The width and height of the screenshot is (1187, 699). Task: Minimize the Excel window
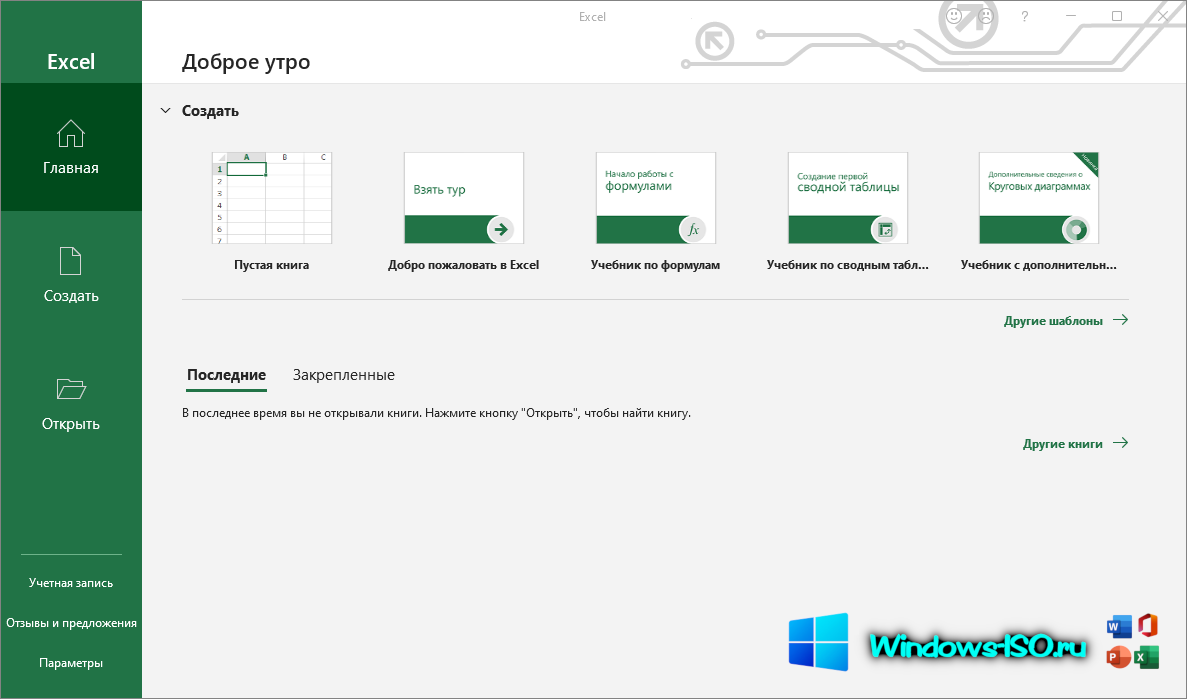click(x=1070, y=16)
